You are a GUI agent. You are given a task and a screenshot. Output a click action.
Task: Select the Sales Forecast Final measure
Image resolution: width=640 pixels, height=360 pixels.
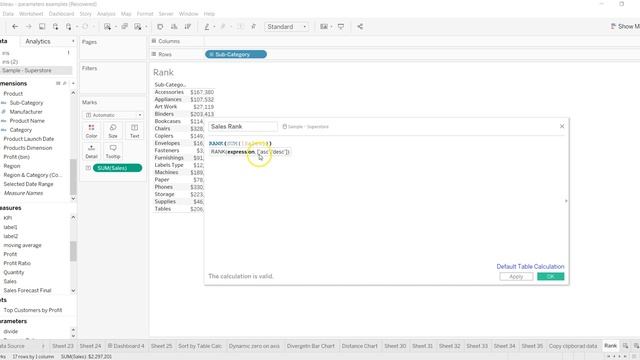coord(27,290)
